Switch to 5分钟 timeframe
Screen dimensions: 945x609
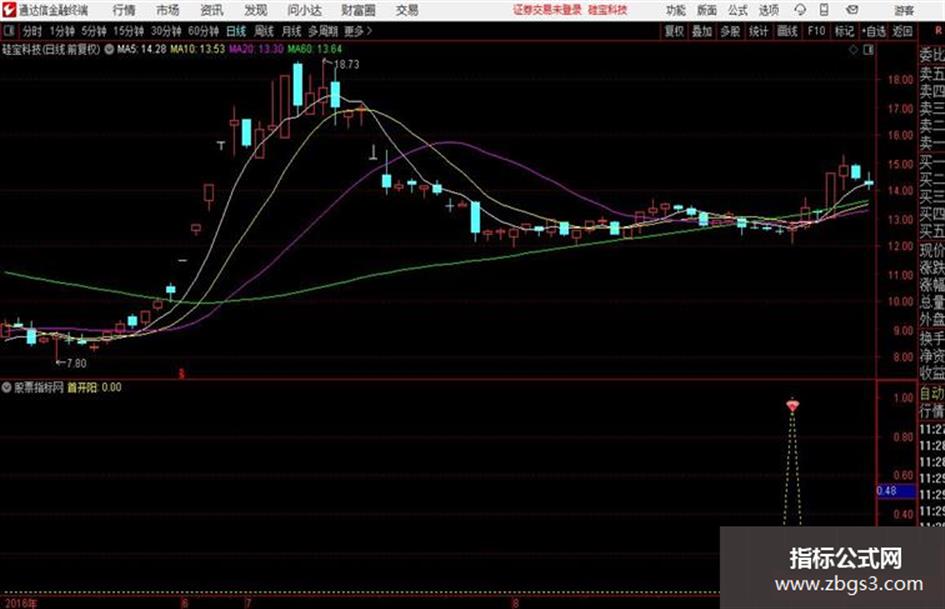tap(93, 31)
